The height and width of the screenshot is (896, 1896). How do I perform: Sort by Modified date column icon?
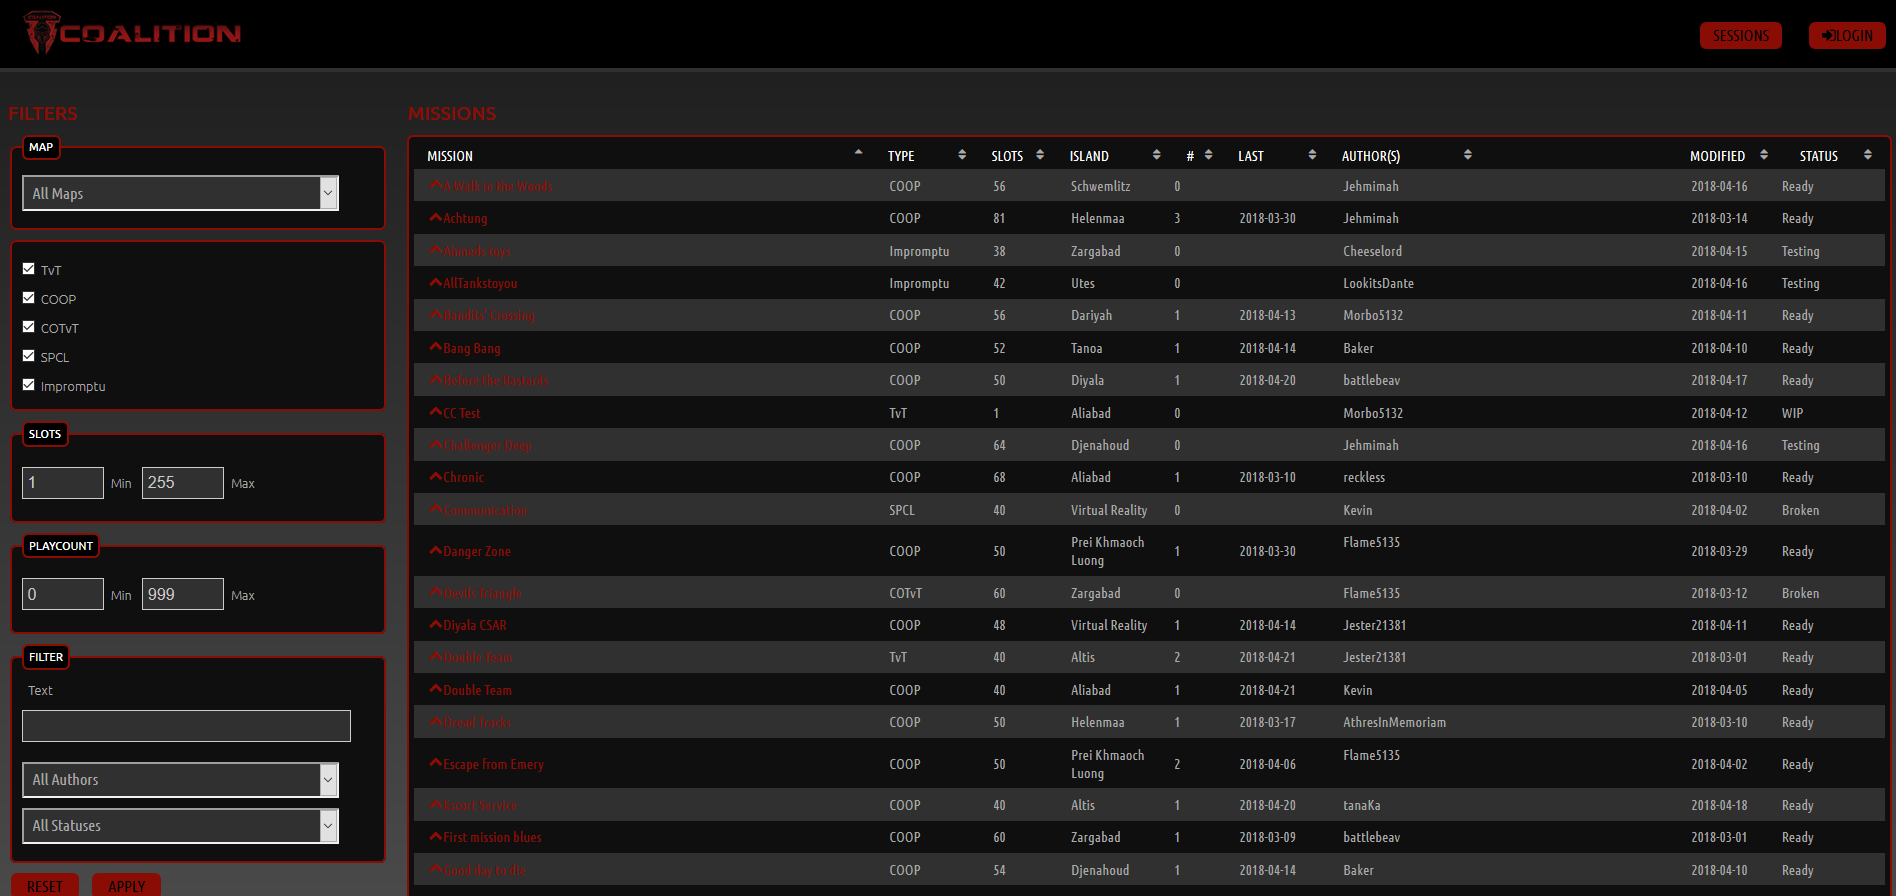[x=1764, y=155]
